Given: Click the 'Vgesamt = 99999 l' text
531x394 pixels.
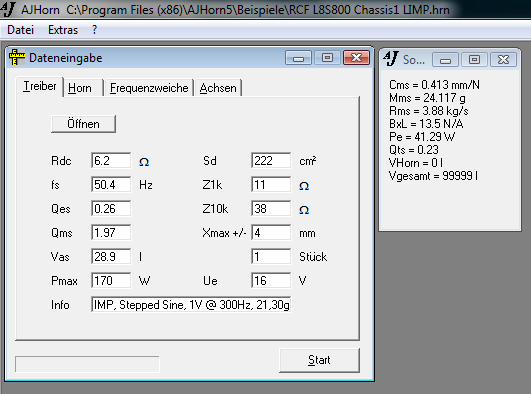Looking at the screenshot, I should click(x=433, y=176).
